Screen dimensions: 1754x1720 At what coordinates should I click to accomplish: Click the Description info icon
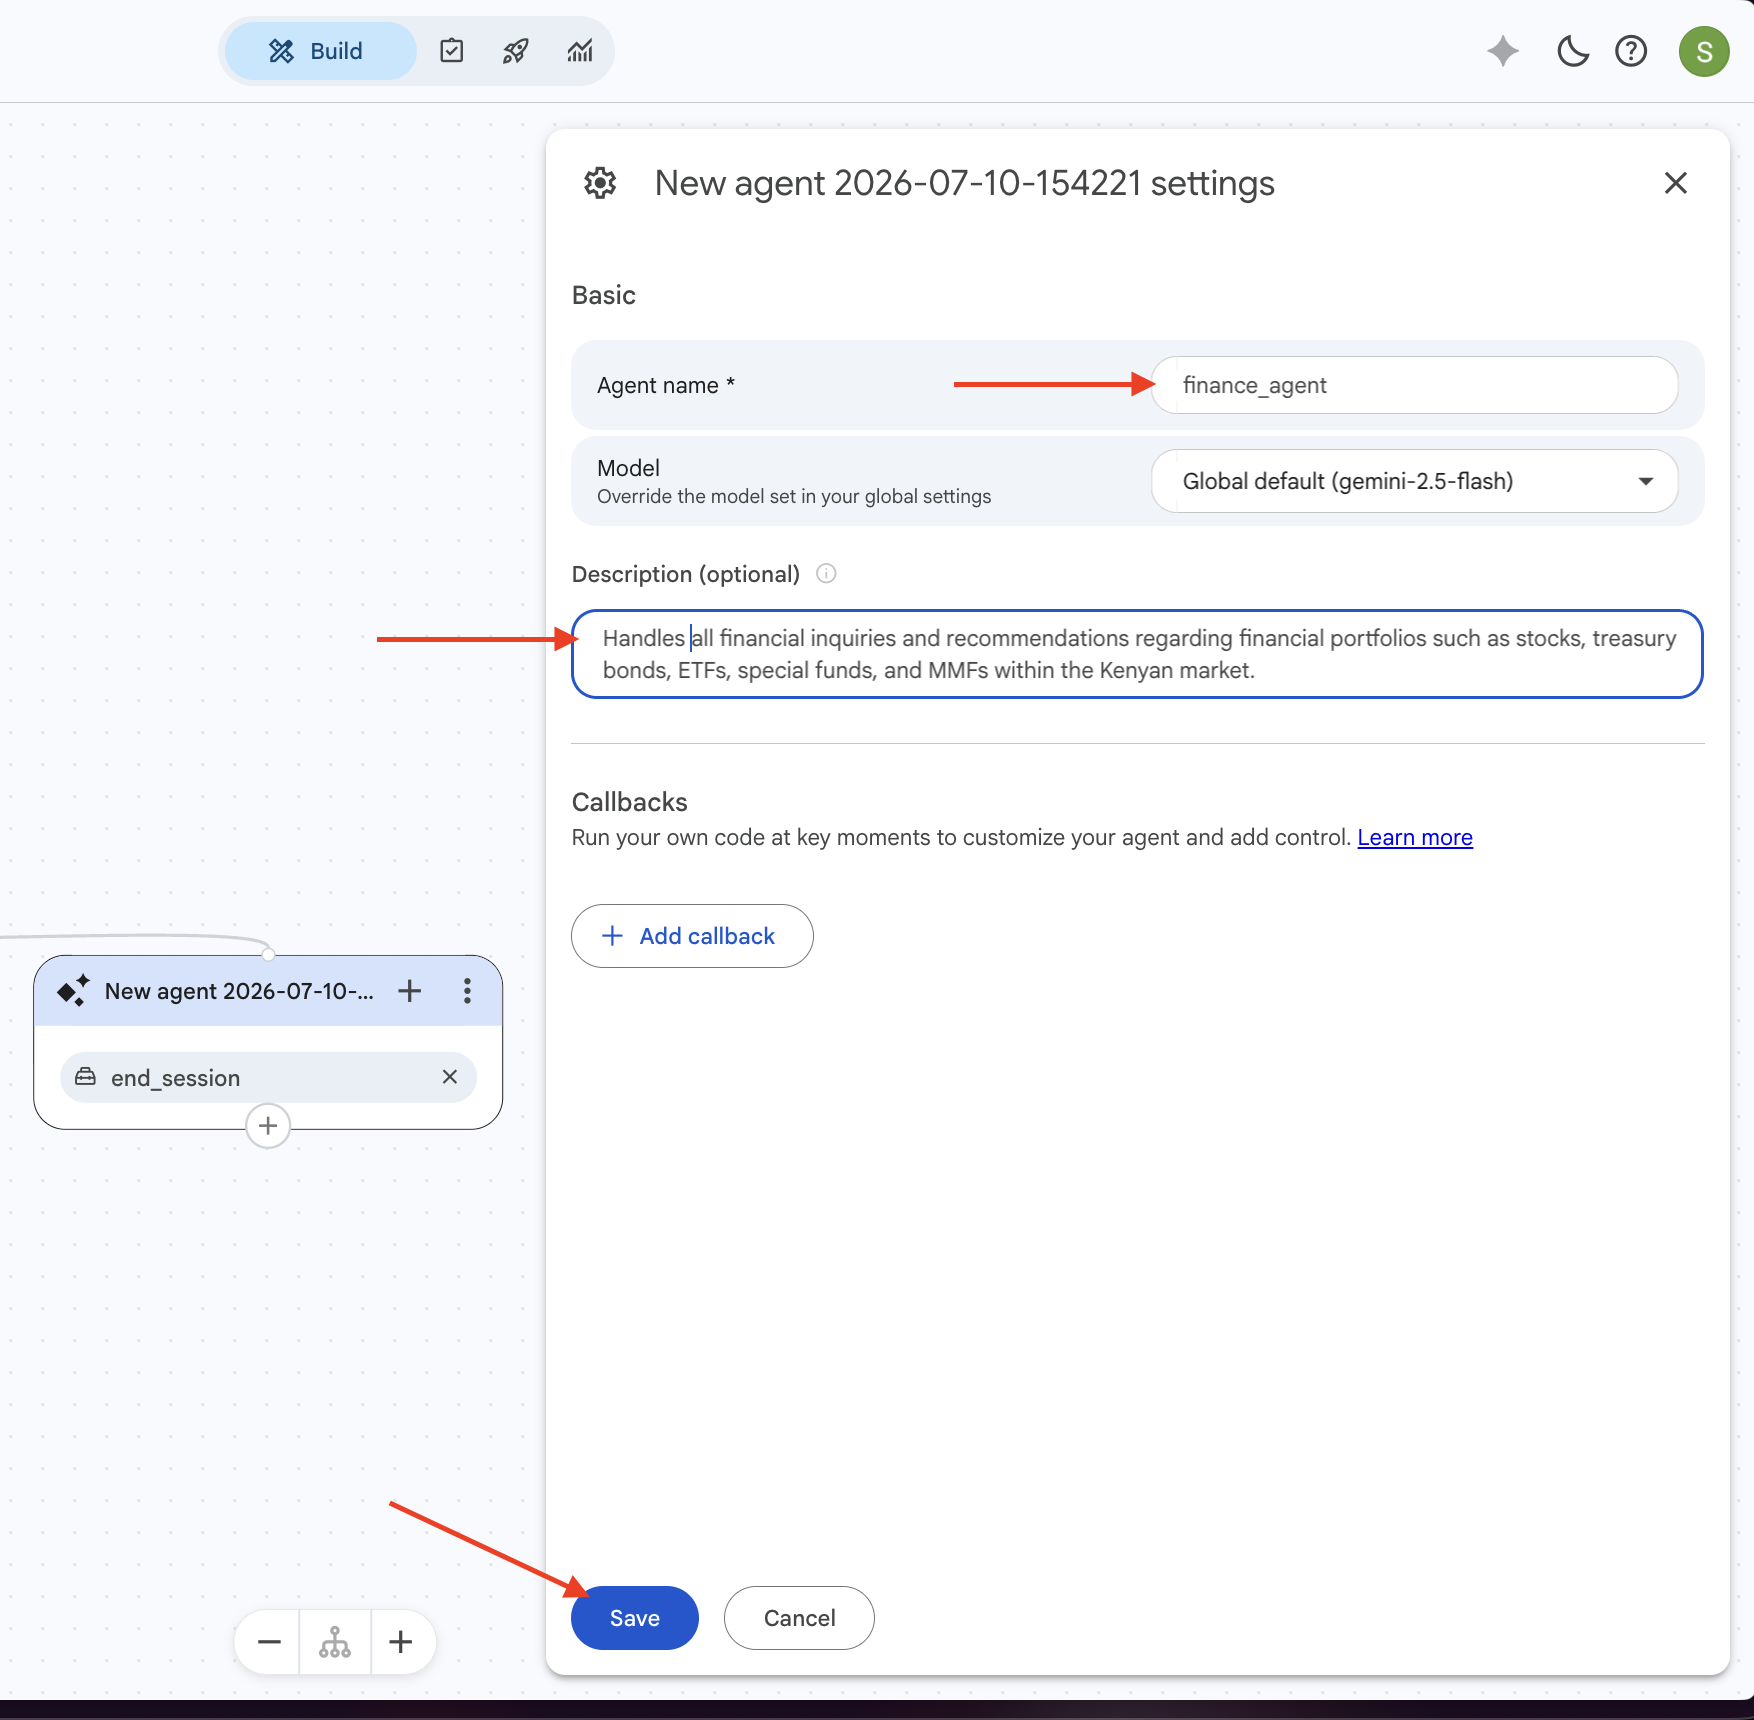(x=826, y=573)
